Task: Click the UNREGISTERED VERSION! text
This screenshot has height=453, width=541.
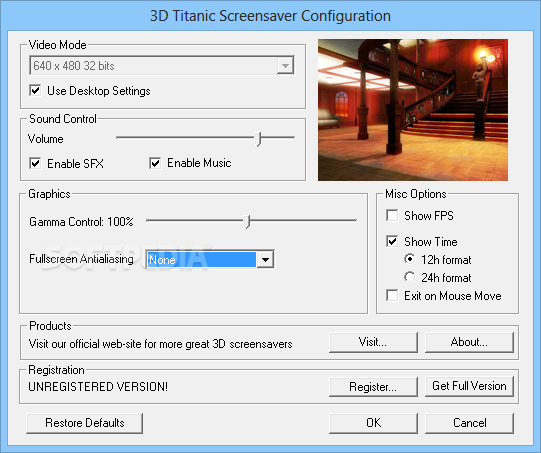Action: [x=98, y=387]
